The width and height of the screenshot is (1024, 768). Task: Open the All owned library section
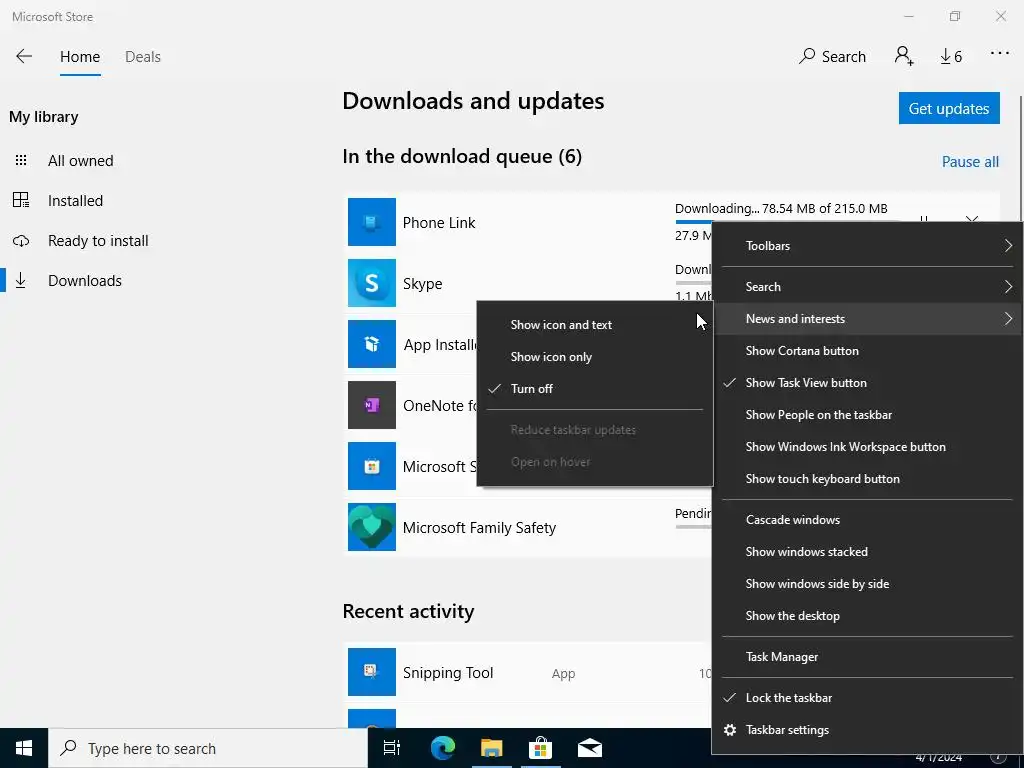click(x=80, y=161)
